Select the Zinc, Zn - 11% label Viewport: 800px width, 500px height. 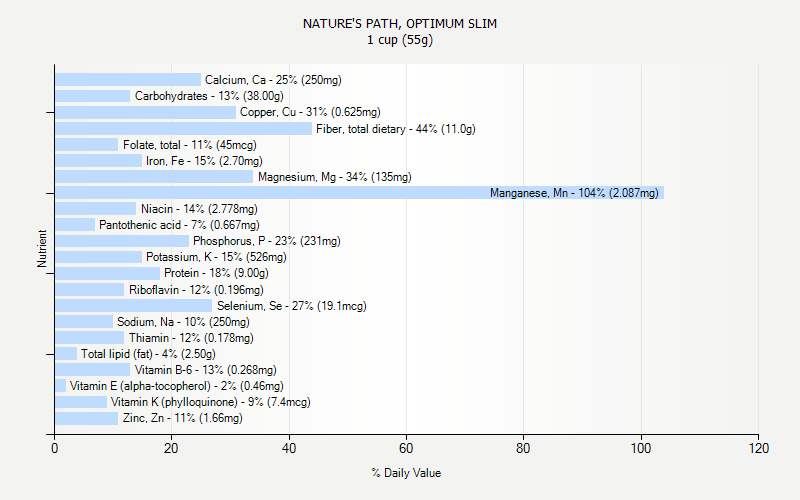(x=182, y=418)
